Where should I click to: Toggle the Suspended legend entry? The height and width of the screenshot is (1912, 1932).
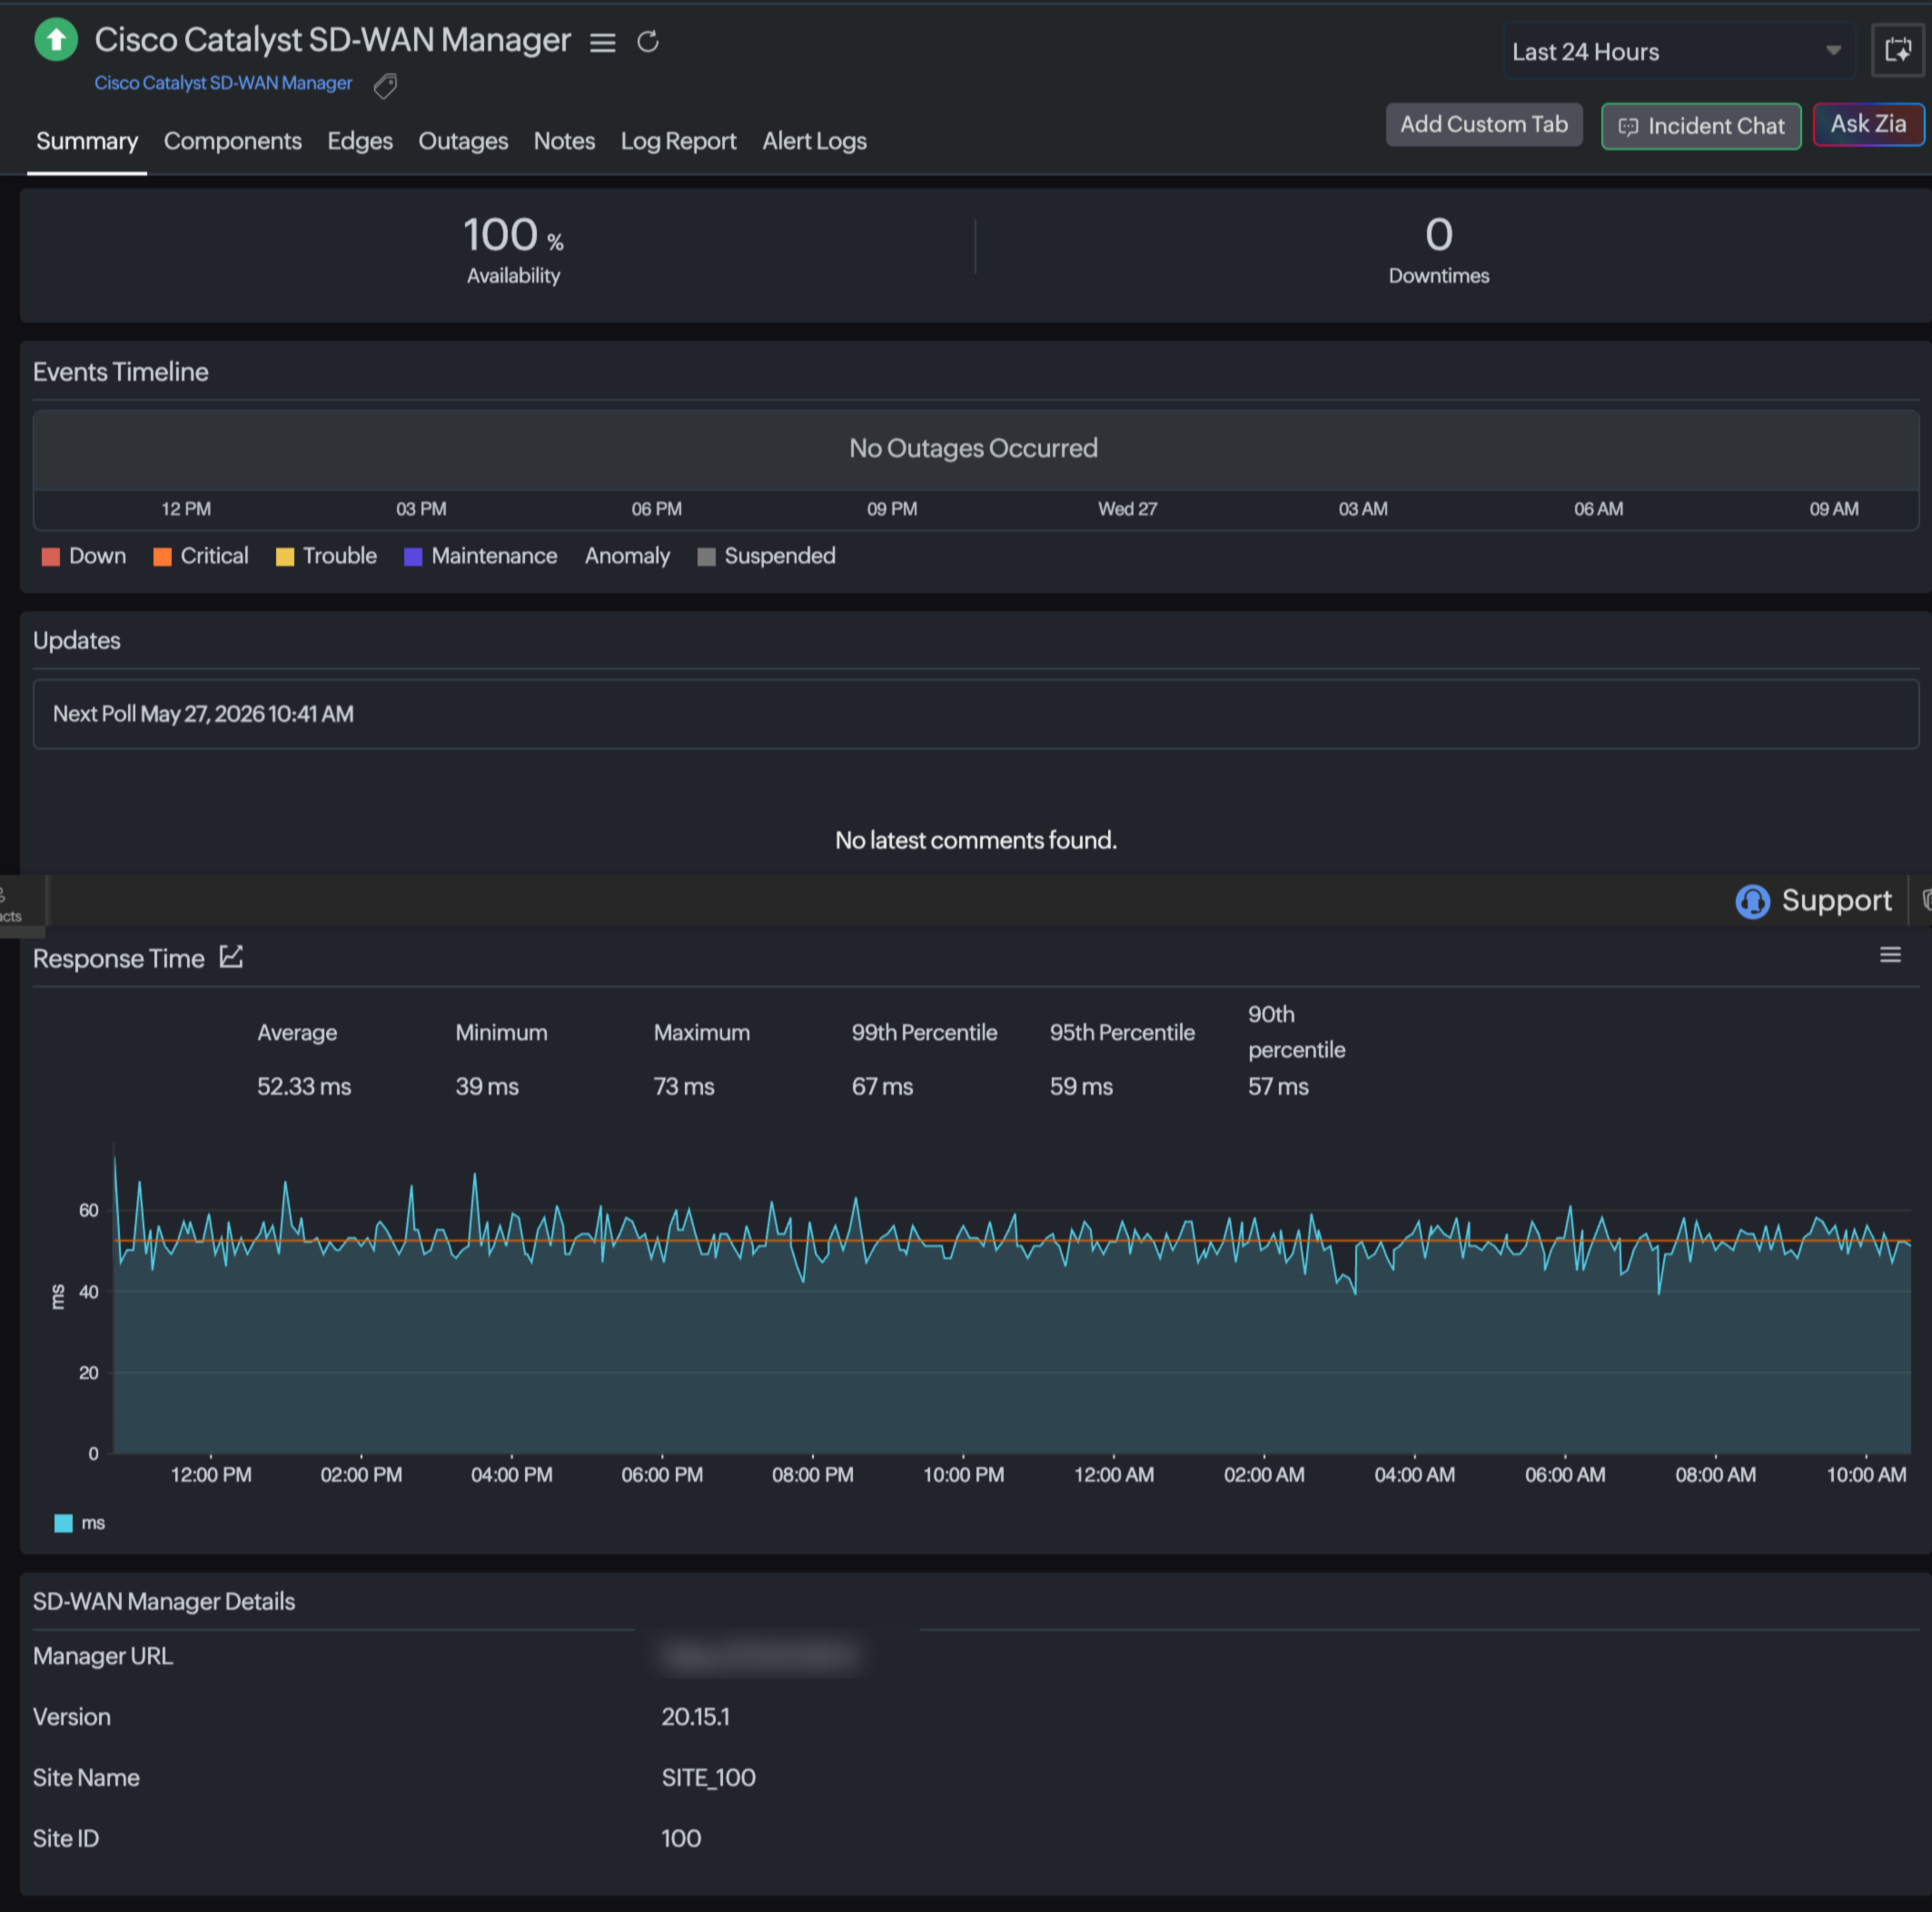[x=767, y=556]
